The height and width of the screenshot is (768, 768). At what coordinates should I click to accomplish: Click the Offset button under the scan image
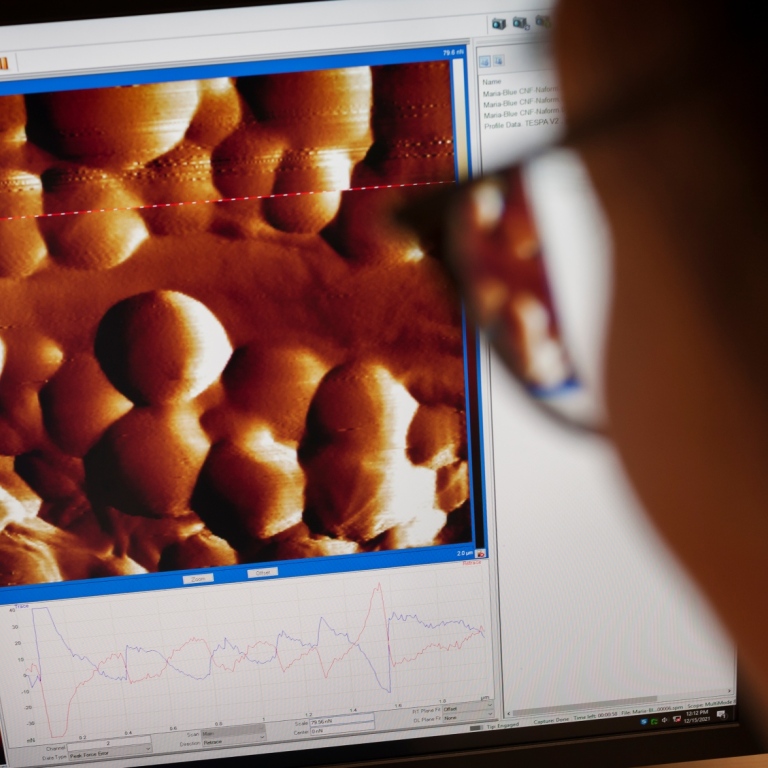pos(263,573)
